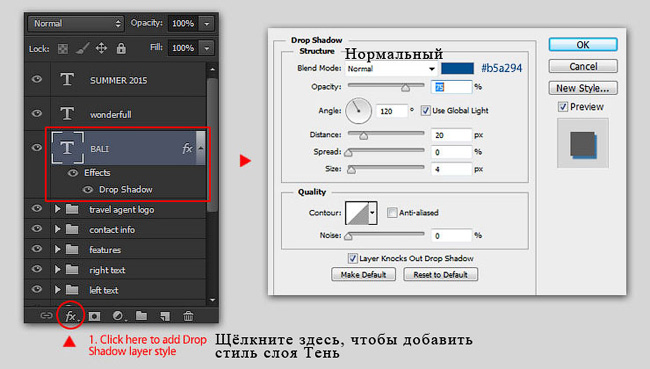Toggle Layer Knocks Out Drop Shadow
650x369 pixels.
coord(353,258)
